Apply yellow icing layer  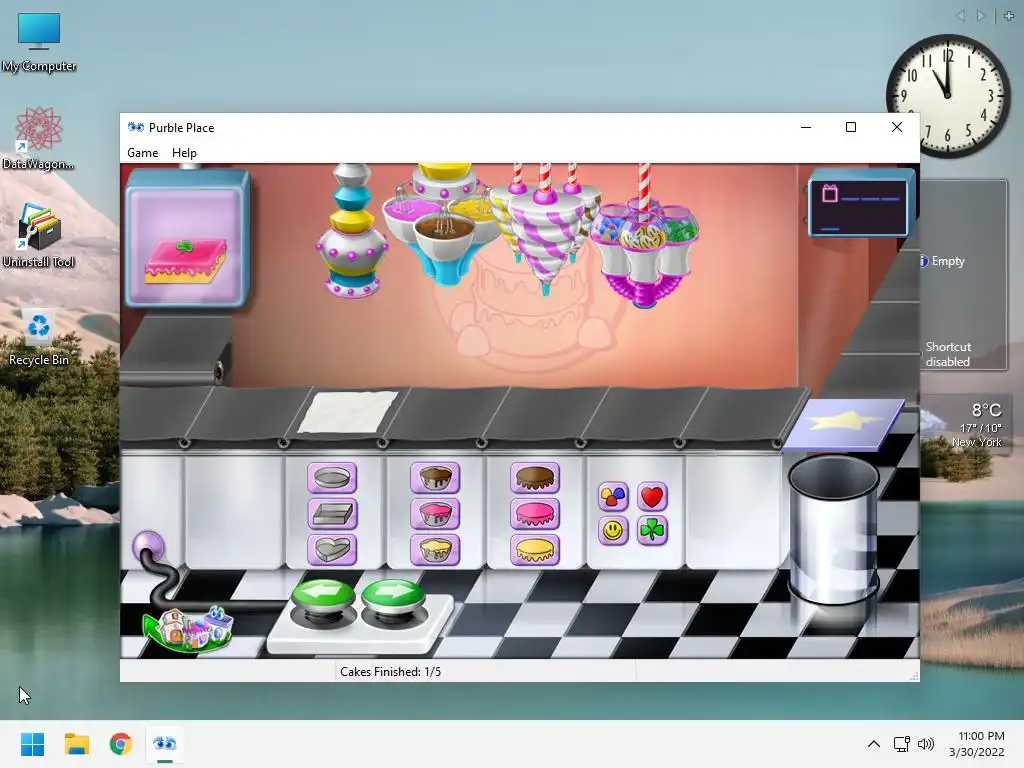[535, 549]
